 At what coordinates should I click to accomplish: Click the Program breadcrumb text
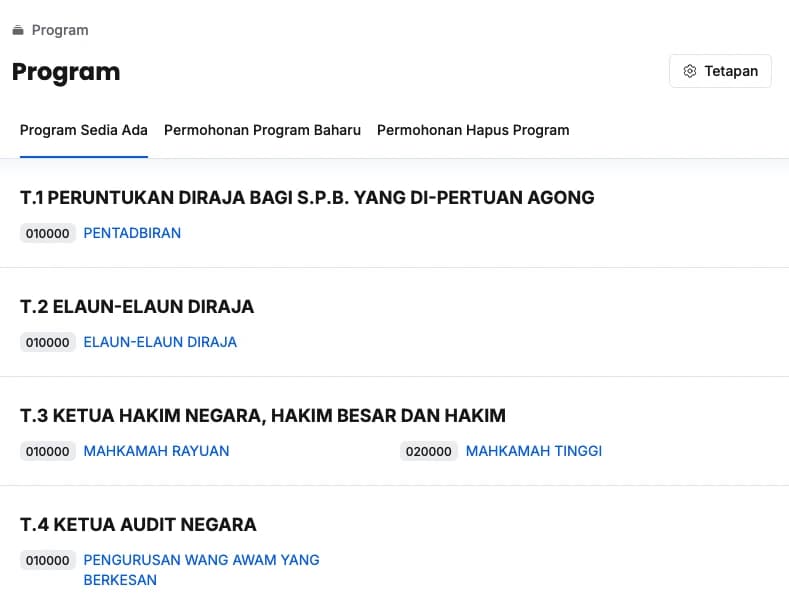60,30
